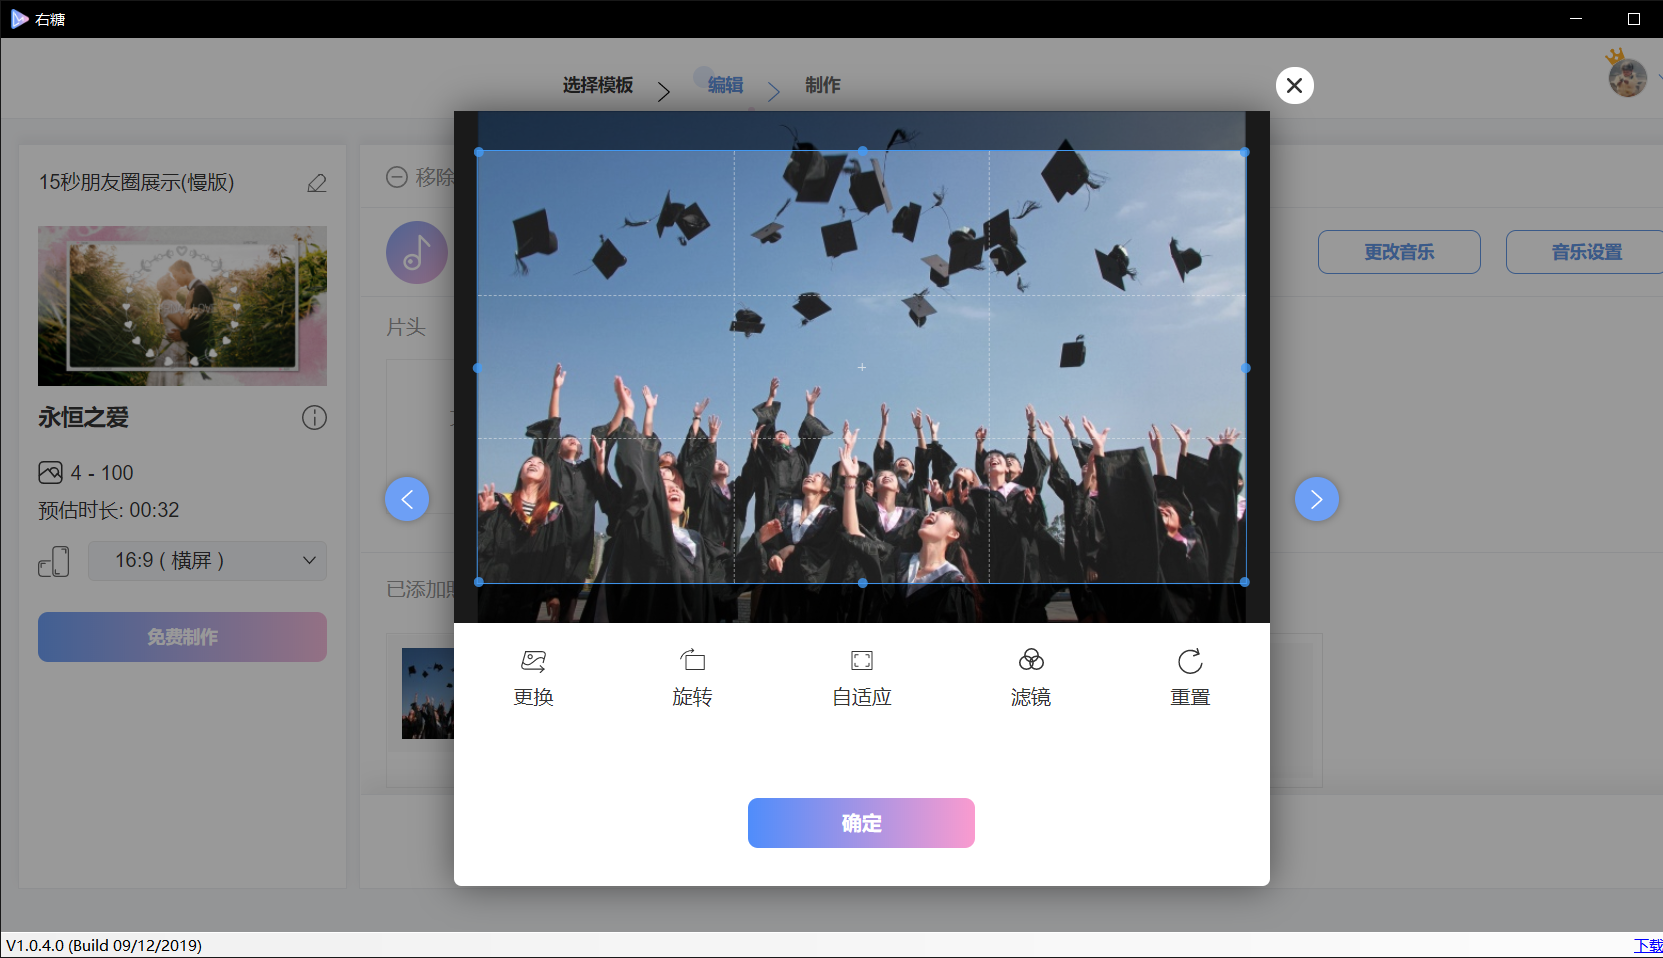Click the 更改音乐 button
1663x958 pixels.
(x=1398, y=252)
